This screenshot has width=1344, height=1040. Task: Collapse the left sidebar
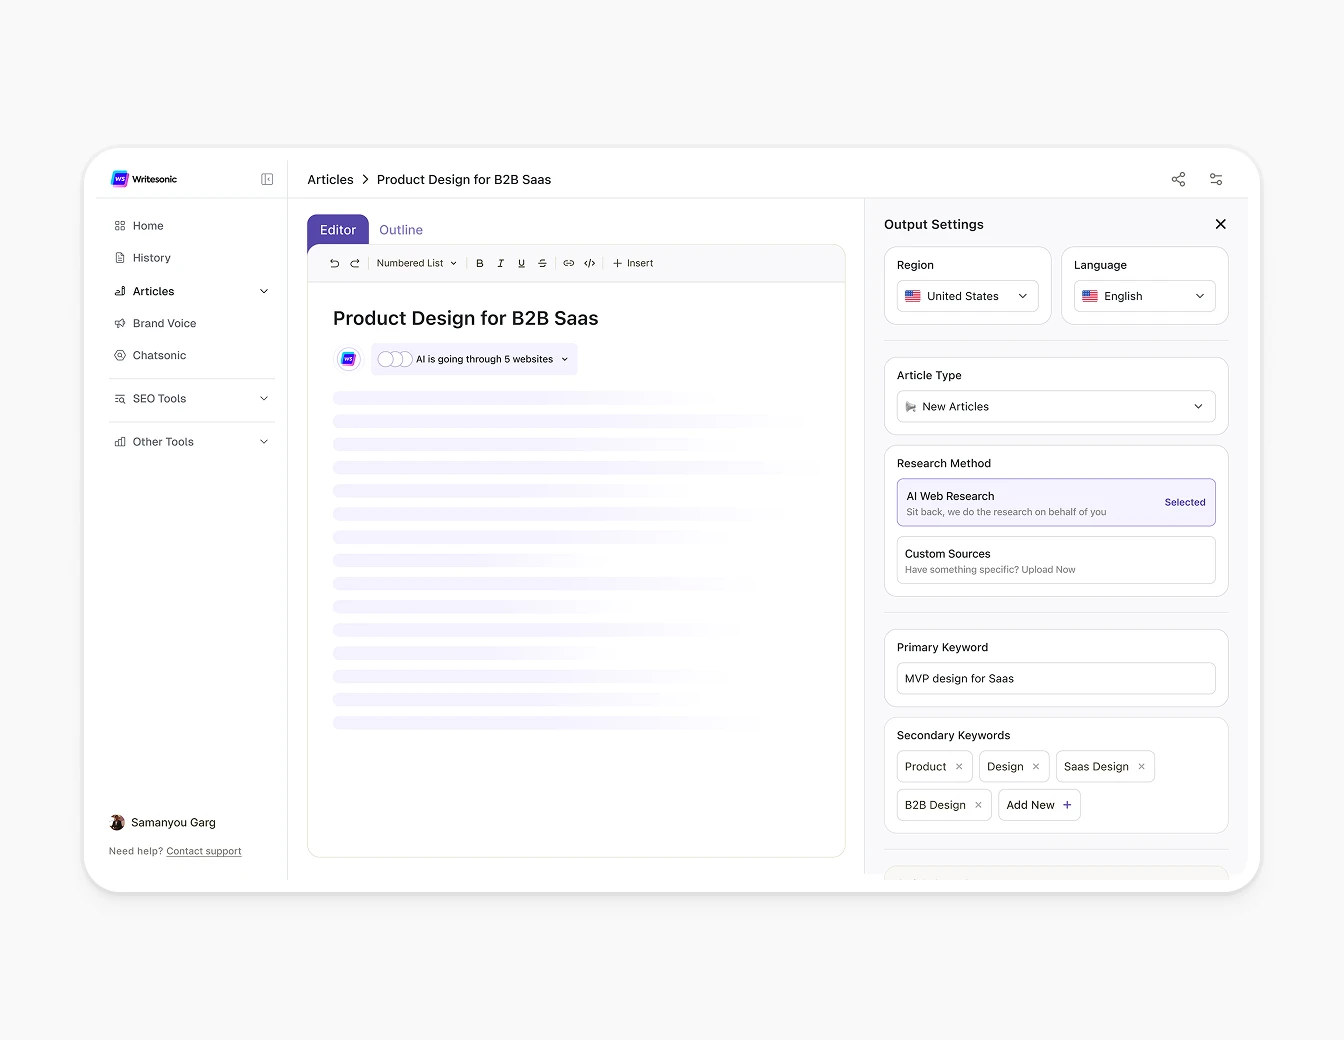pos(266,179)
